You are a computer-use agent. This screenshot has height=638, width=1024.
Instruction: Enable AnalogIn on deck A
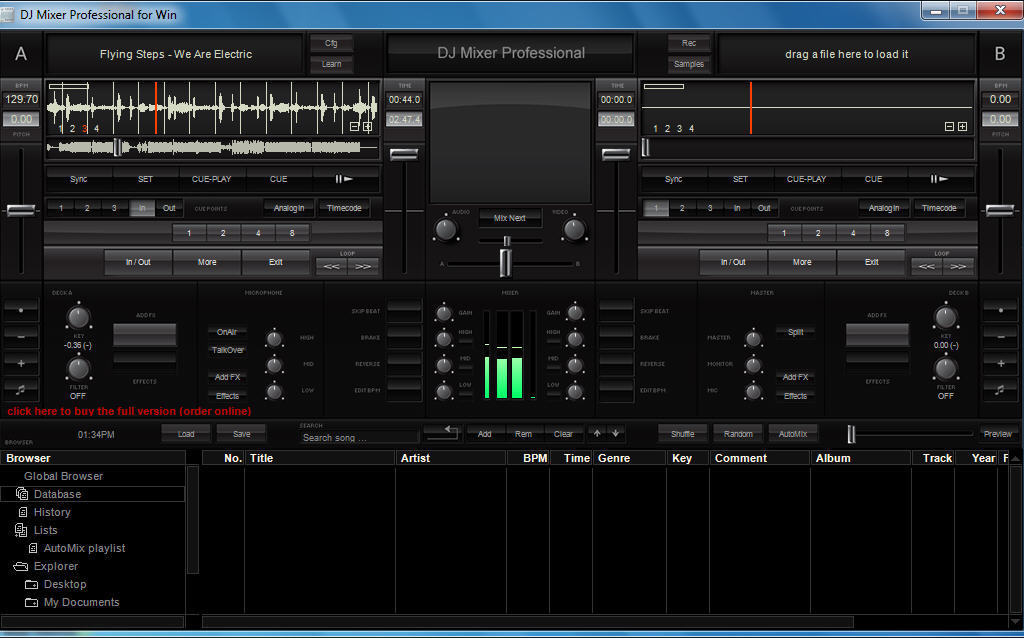pos(289,208)
